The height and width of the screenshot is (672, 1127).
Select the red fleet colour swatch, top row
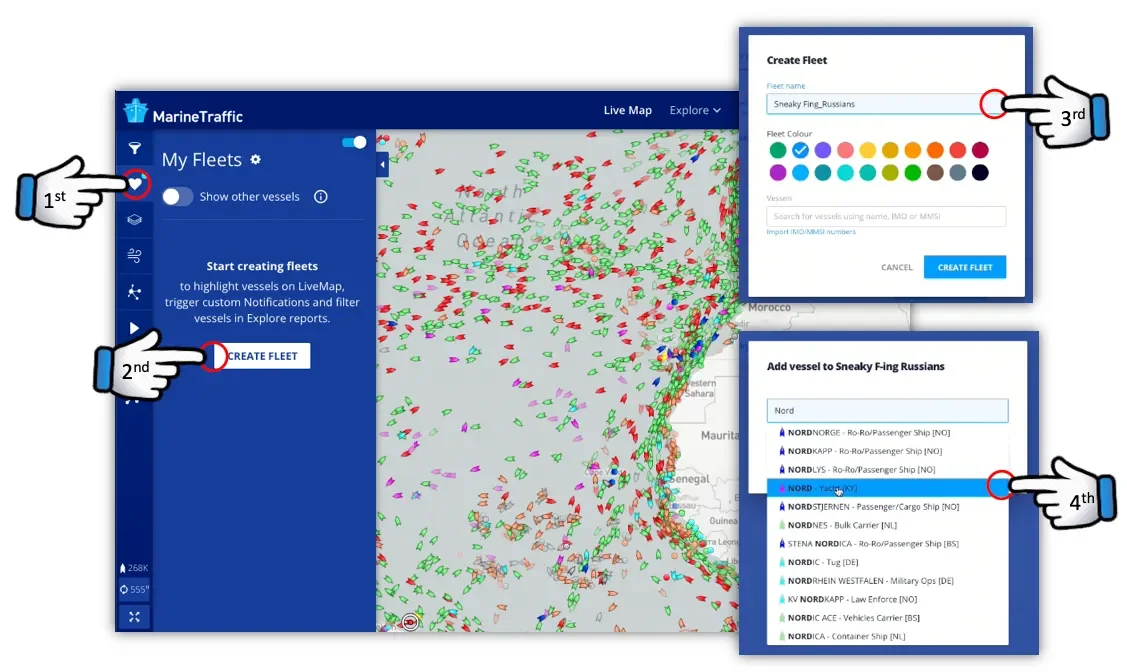click(957, 150)
